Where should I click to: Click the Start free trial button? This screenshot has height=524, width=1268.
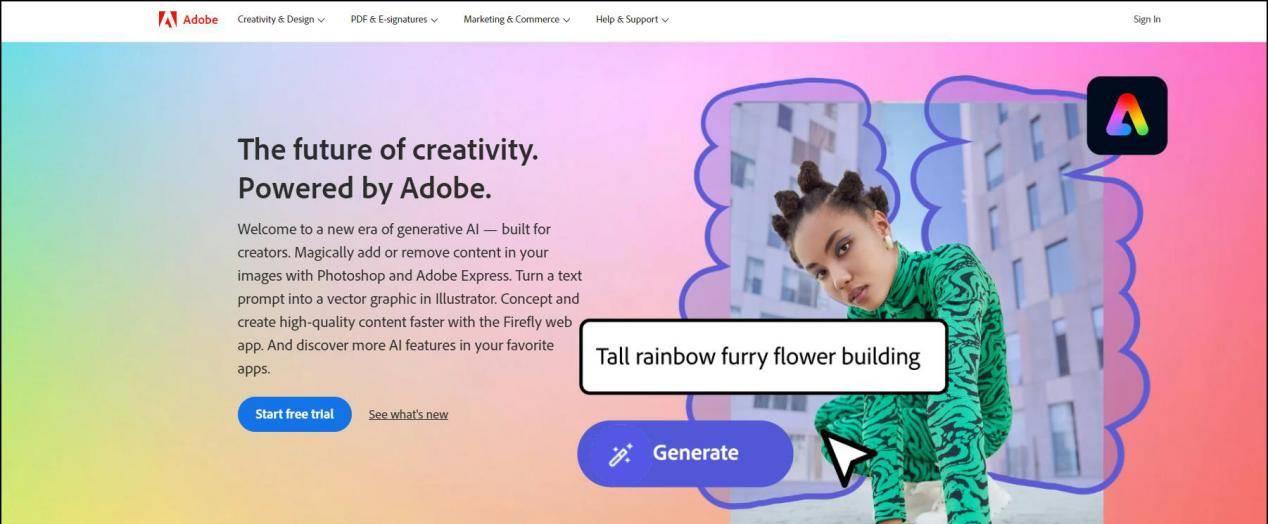click(294, 414)
